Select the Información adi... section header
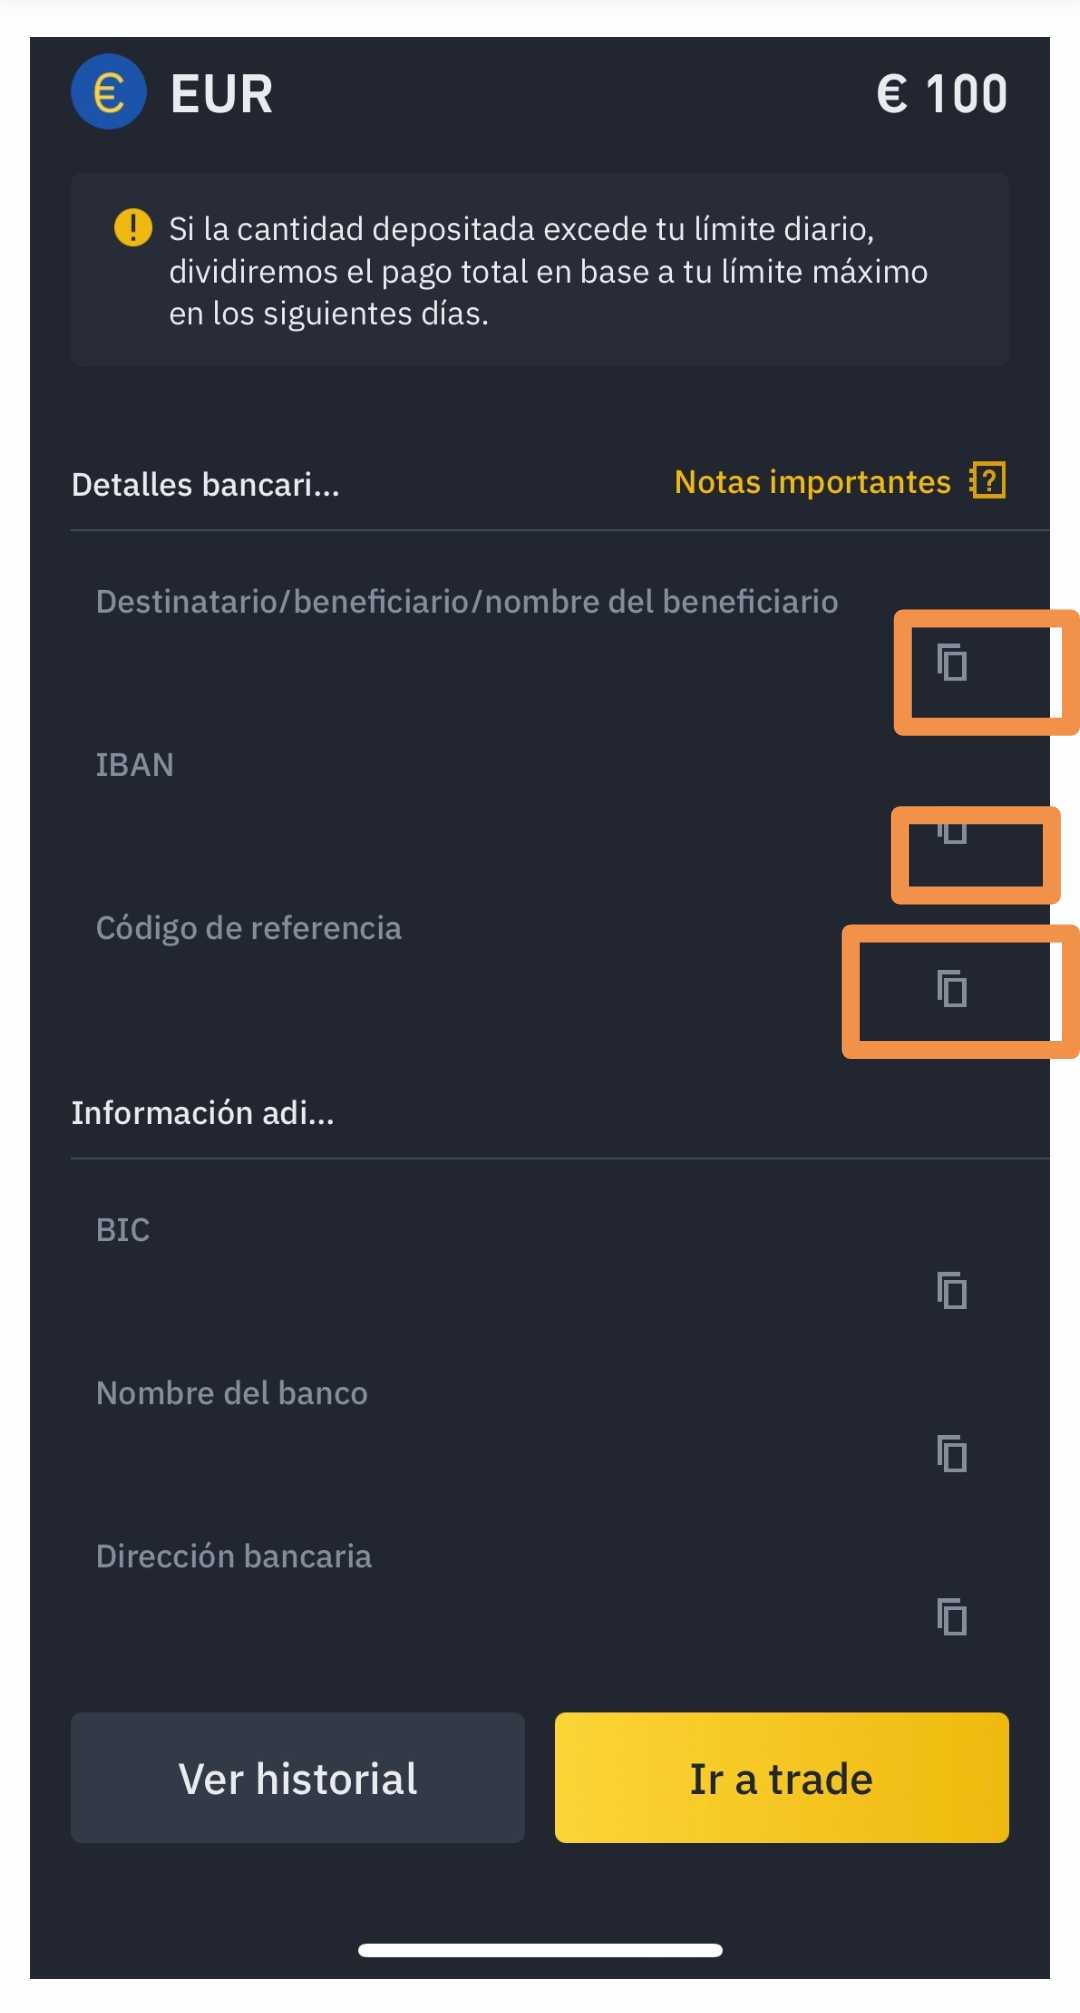The image size is (1080, 2013). pos(202,1113)
